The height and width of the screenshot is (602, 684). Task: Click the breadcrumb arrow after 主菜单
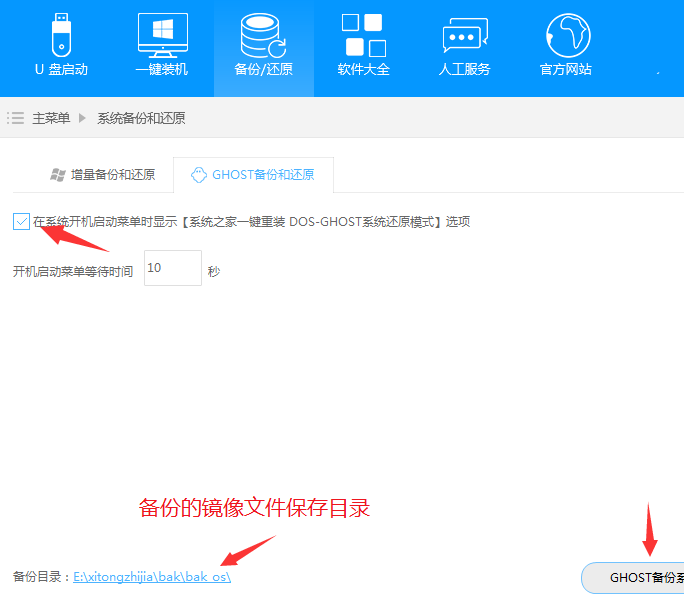tap(83, 118)
